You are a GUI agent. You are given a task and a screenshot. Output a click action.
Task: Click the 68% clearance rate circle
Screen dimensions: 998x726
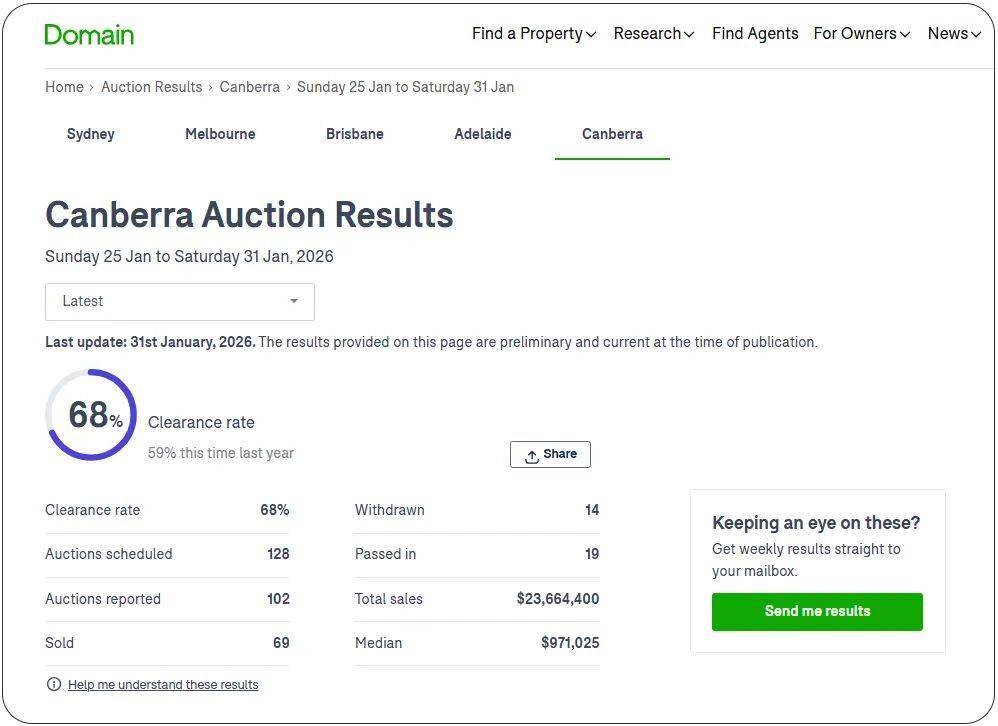(91, 415)
